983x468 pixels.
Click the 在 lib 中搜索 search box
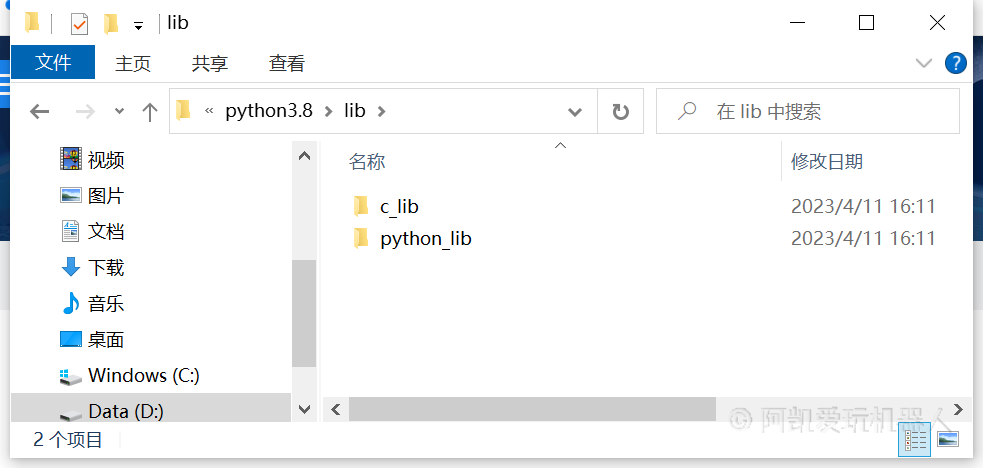(x=807, y=112)
